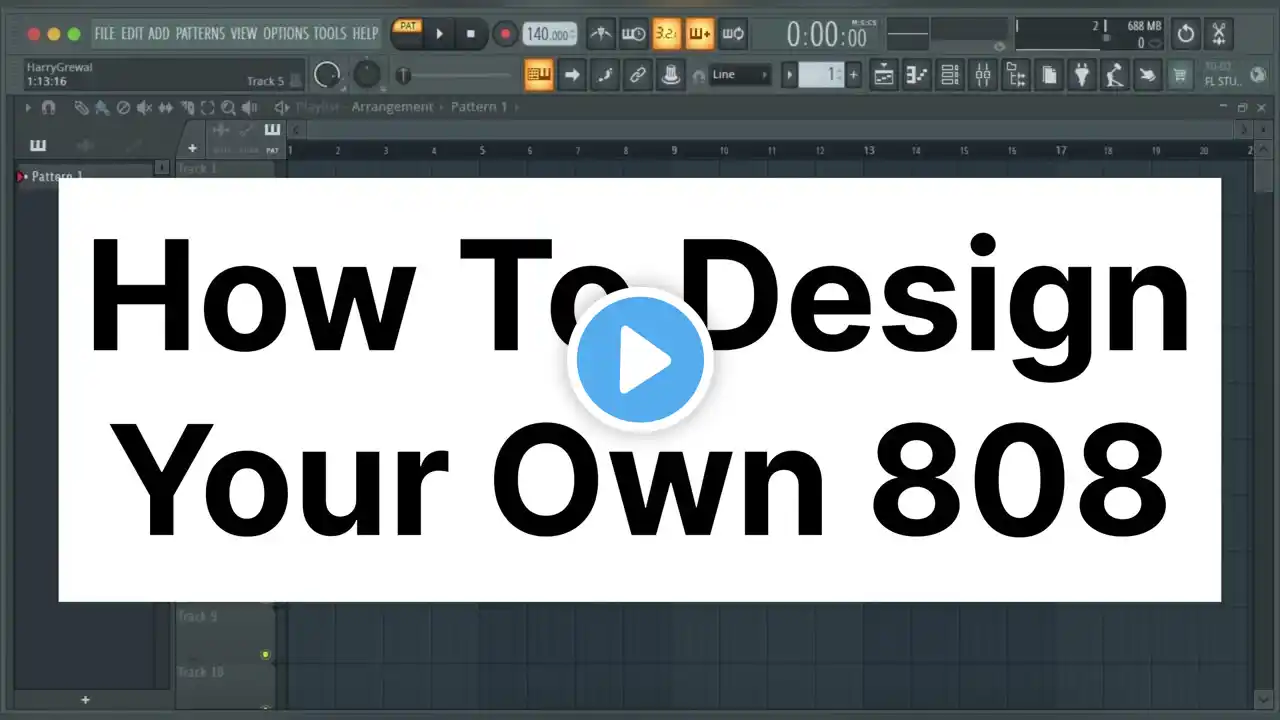This screenshot has width=1280, height=720.
Task: Open the Channel rack icon
Action: (x=950, y=75)
